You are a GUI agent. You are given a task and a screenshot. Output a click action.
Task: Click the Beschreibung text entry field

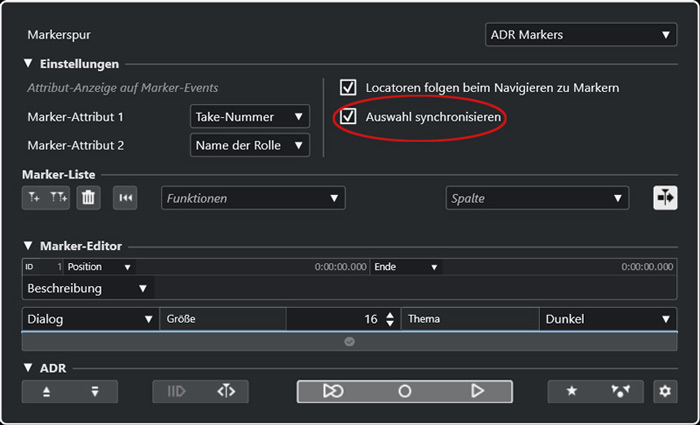click(415, 288)
